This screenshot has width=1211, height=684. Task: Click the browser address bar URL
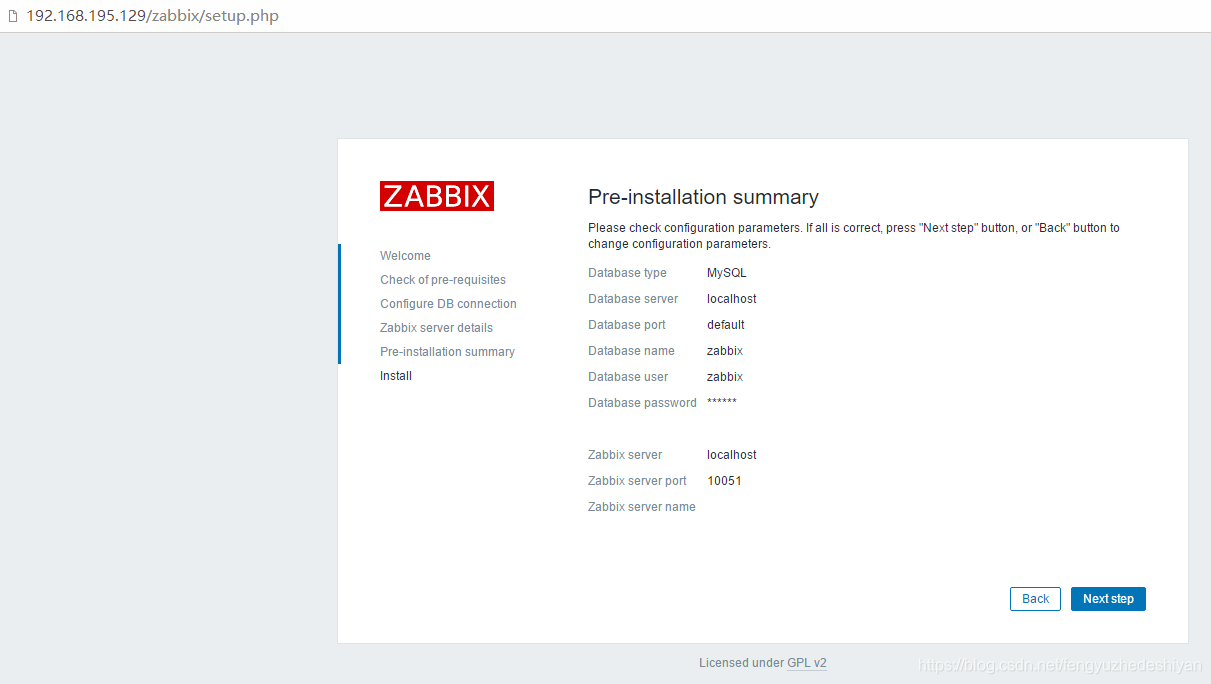[x=152, y=15]
